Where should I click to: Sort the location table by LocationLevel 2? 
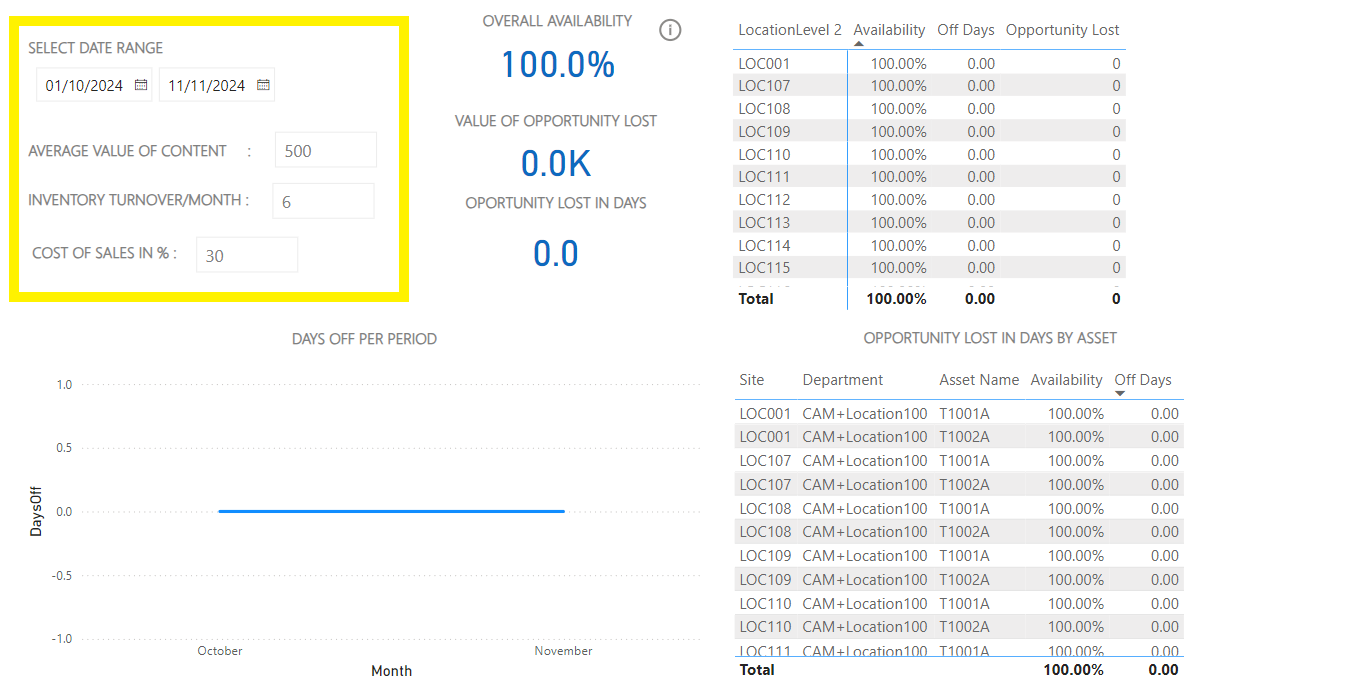(x=790, y=30)
